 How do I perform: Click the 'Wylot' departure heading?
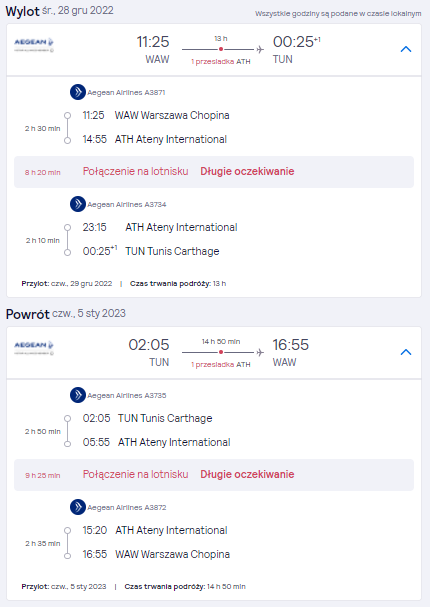tap(22, 11)
